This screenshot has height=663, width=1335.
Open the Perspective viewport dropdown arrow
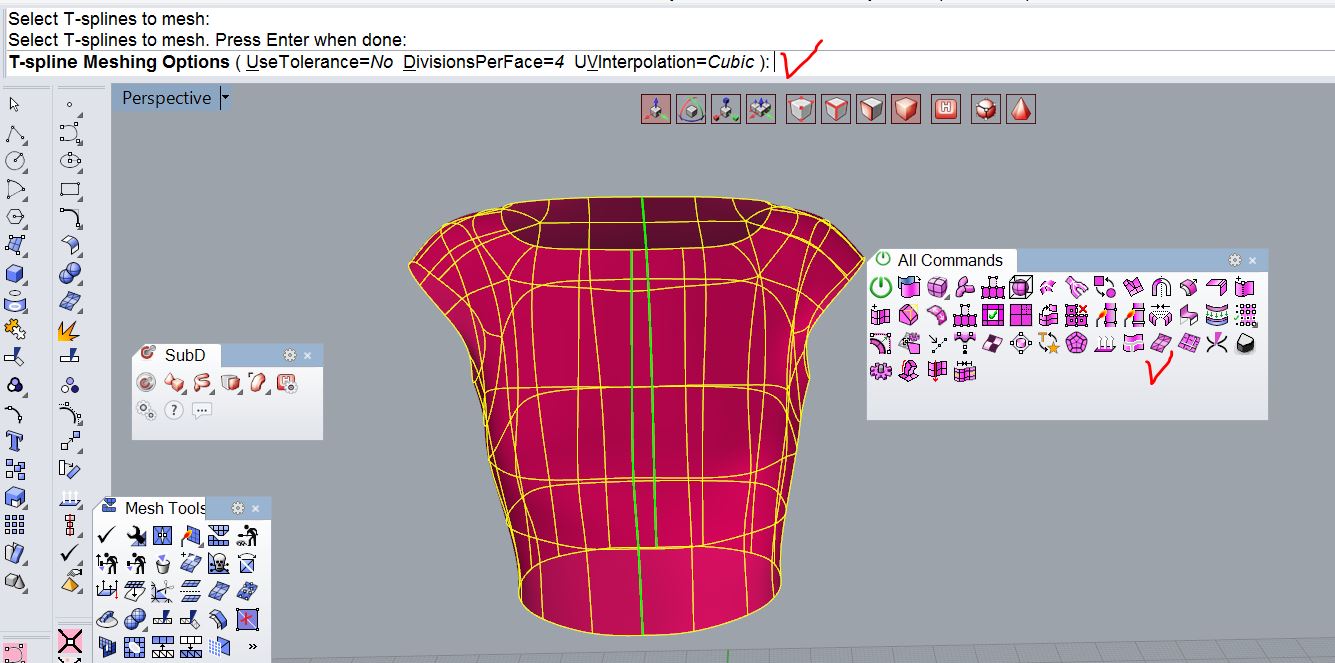[x=225, y=98]
